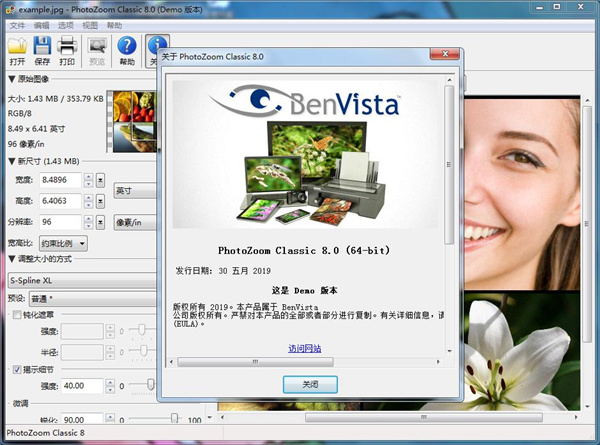Click the 锐化 slider handle near 100
Image resolution: width=600 pixels, height=445 pixels.
(174, 418)
